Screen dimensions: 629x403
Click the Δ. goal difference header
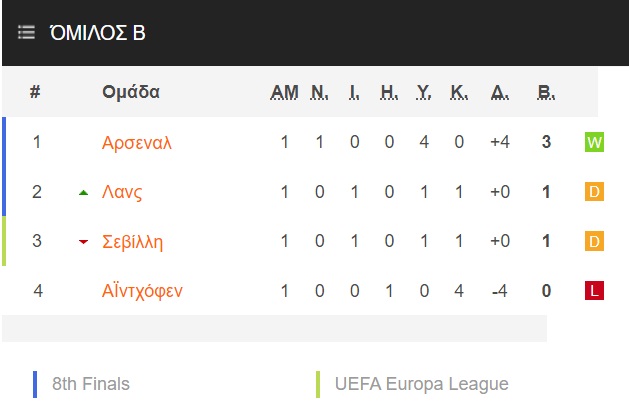click(x=500, y=93)
